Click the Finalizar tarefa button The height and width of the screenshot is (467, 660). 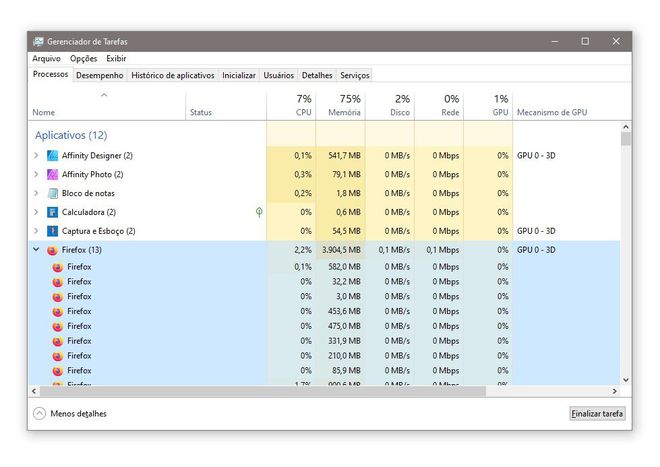tap(597, 414)
